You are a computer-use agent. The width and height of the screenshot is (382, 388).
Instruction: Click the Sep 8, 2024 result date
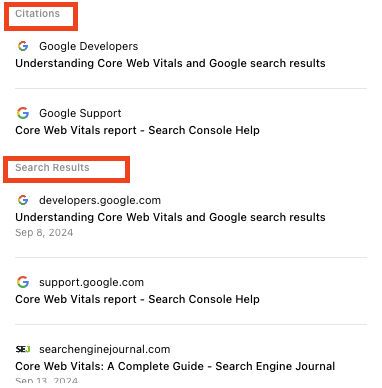point(44,232)
